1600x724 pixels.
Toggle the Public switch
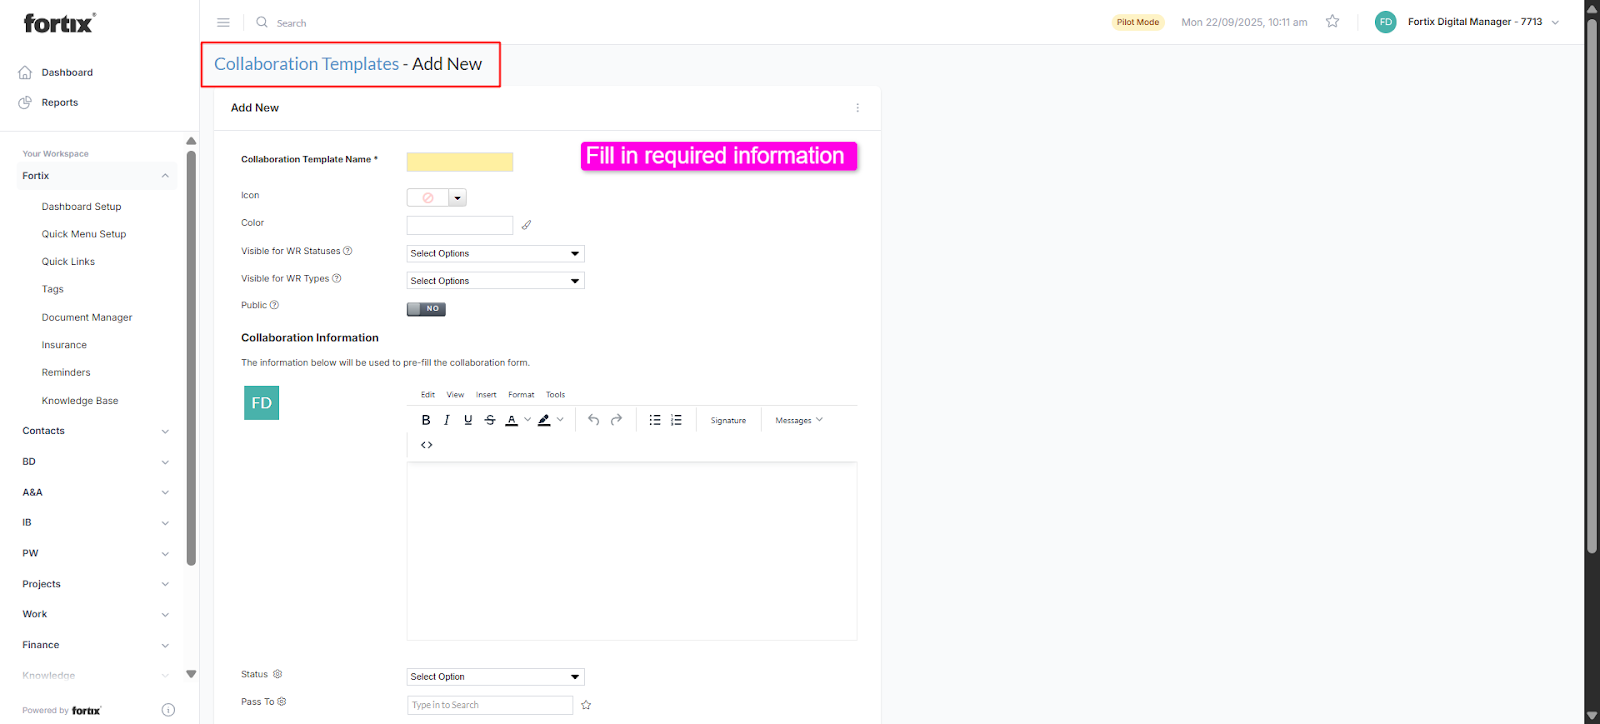[x=426, y=309]
